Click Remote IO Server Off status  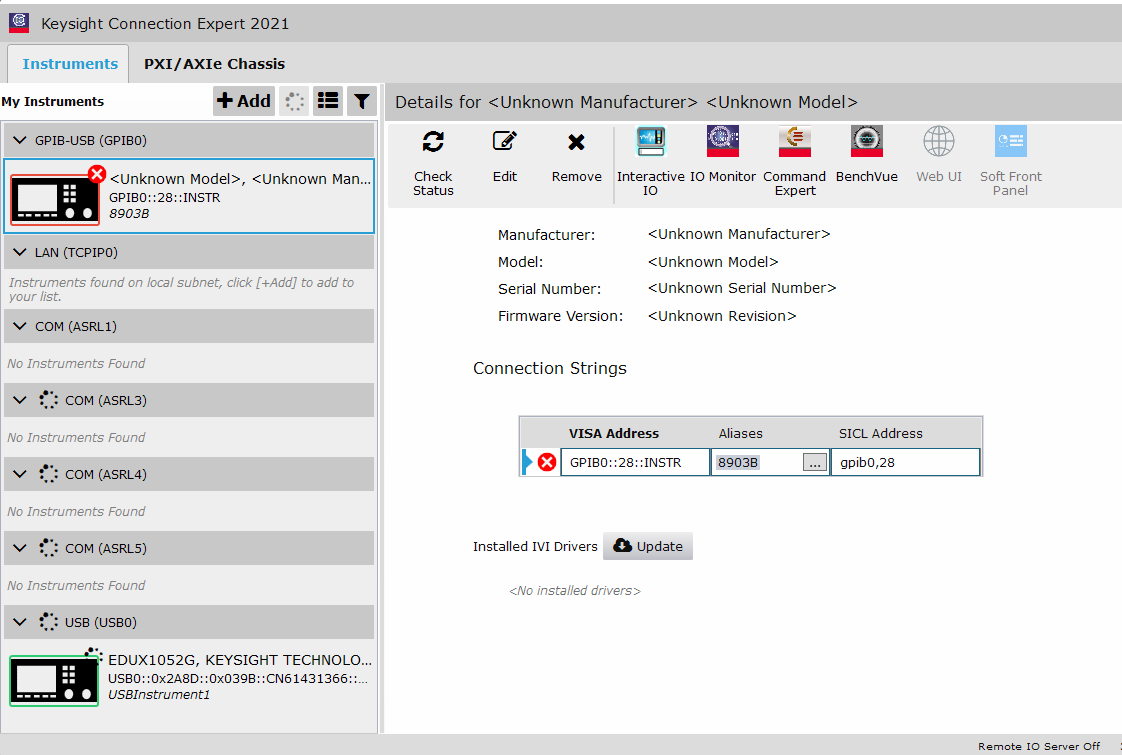tap(1038, 746)
